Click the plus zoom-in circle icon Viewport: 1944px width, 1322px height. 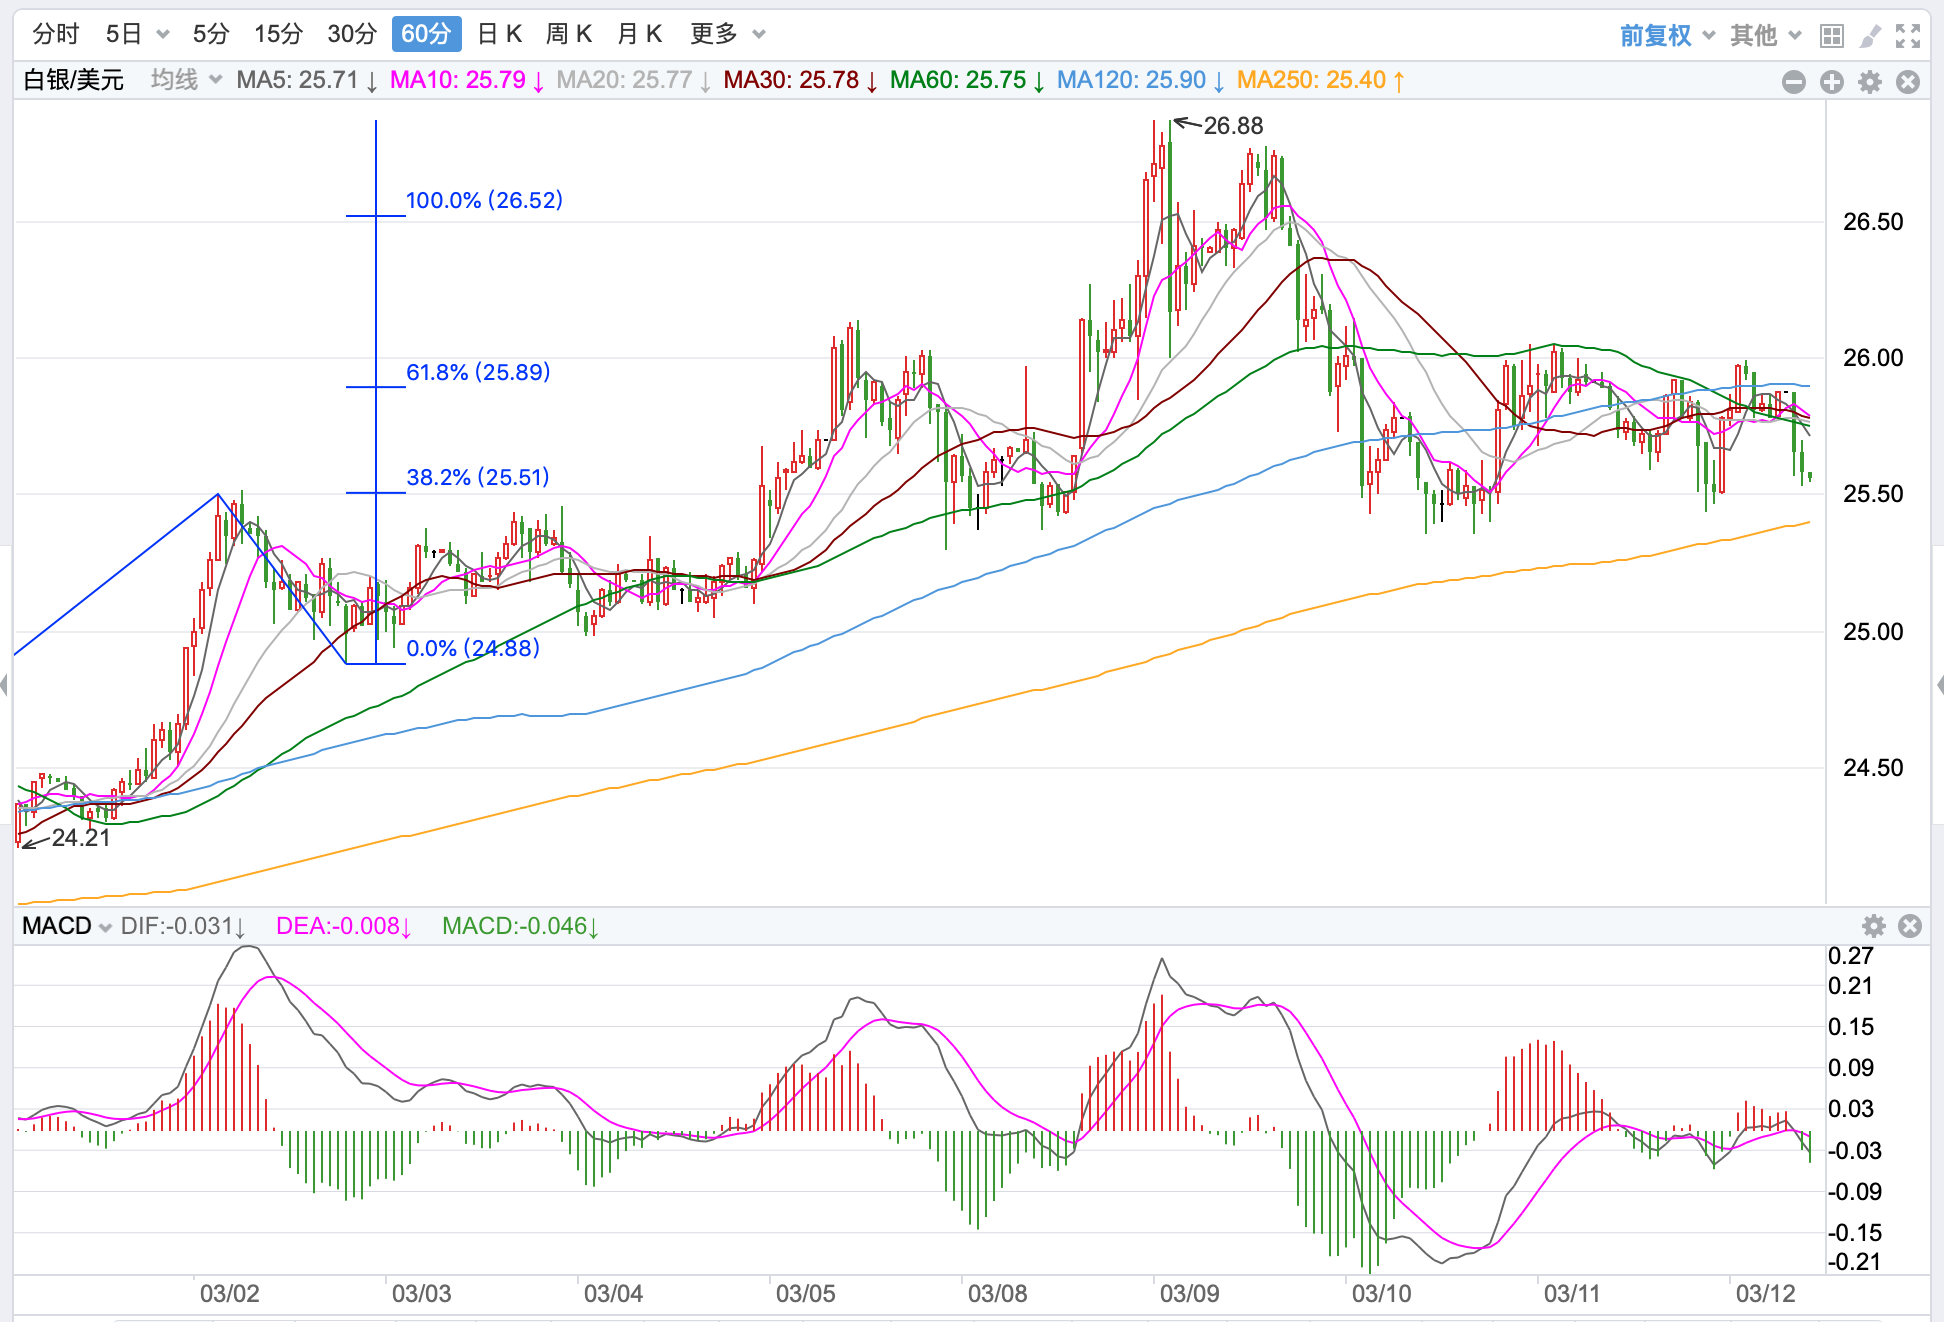point(1832,82)
